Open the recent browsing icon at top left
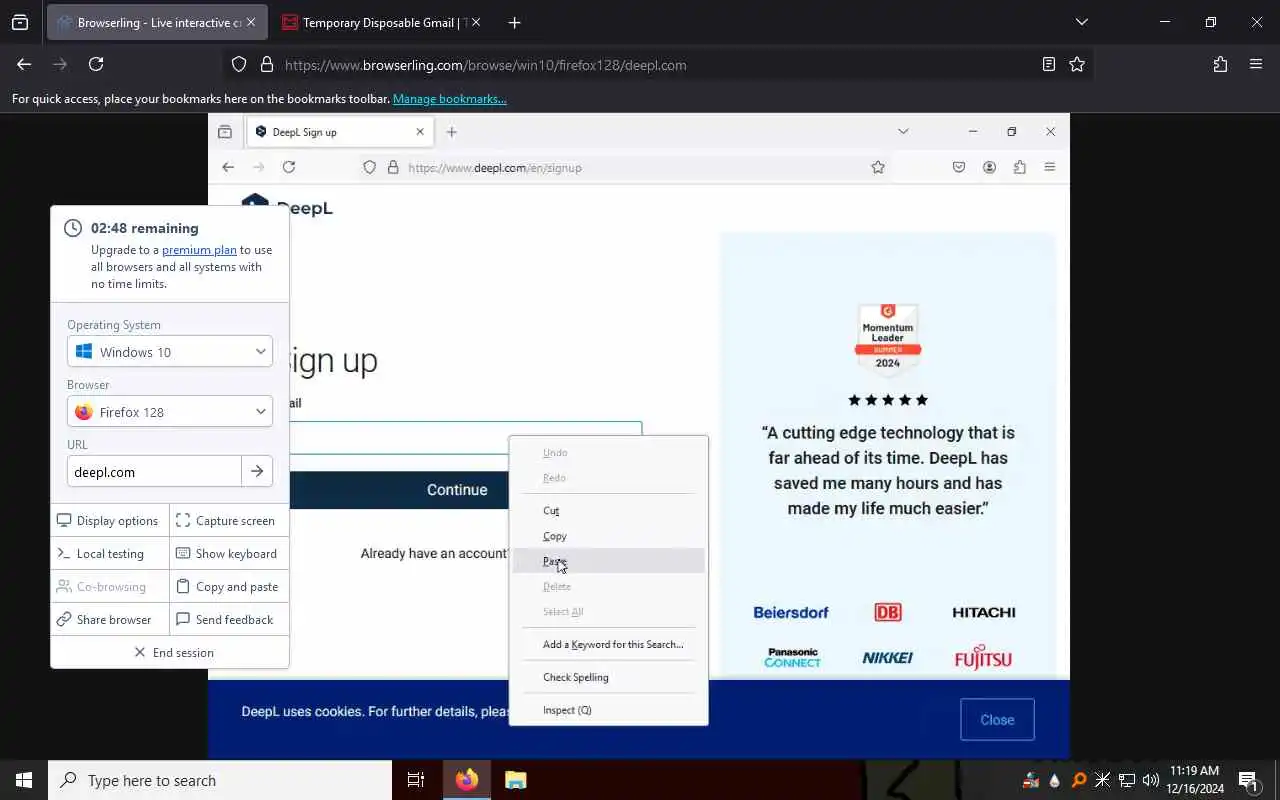The width and height of the screenshot is (1280, 800). coord(20,22)
